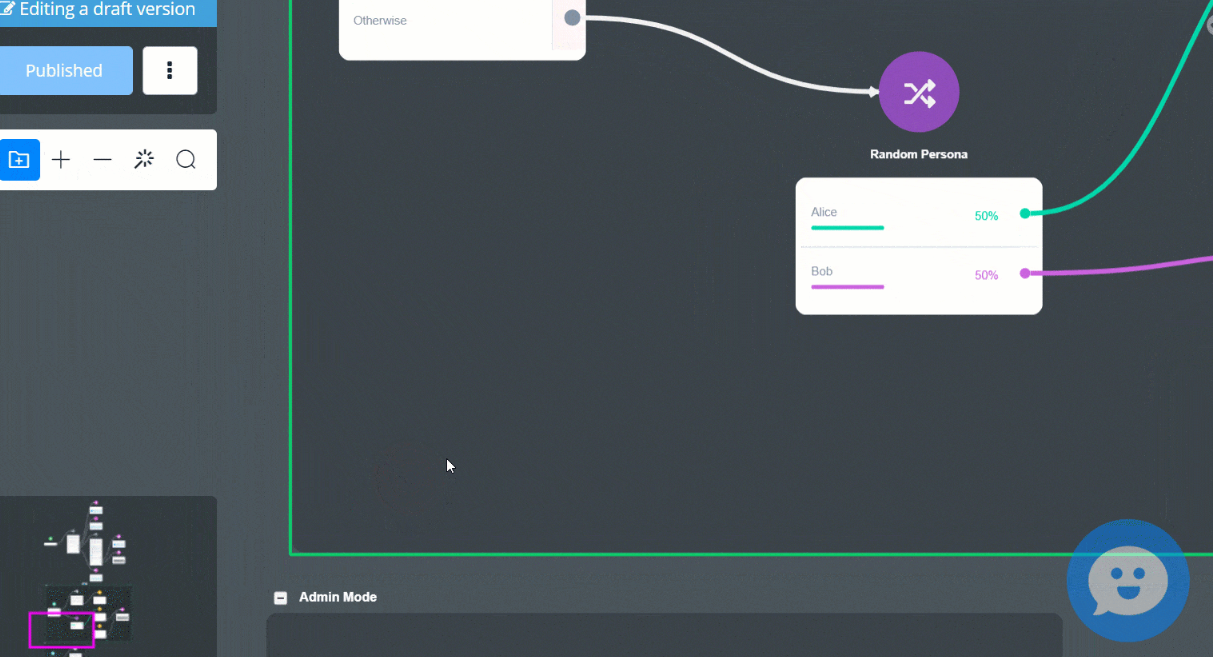Screen dimensions: 1213x657
Task: Select the Bob 50% value
Action: (x=986, y=275)
